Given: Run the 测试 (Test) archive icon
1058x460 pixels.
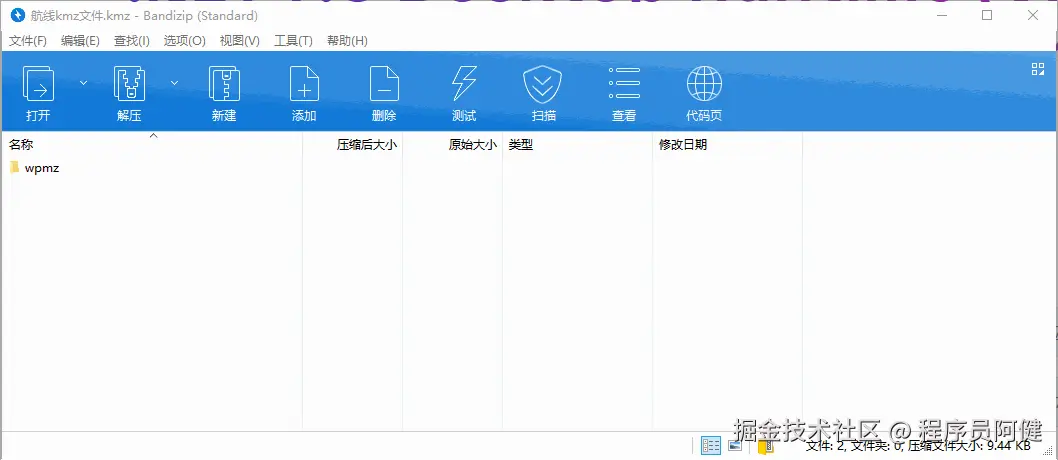Looking at the screenshot, I should (x=464, y=84).
